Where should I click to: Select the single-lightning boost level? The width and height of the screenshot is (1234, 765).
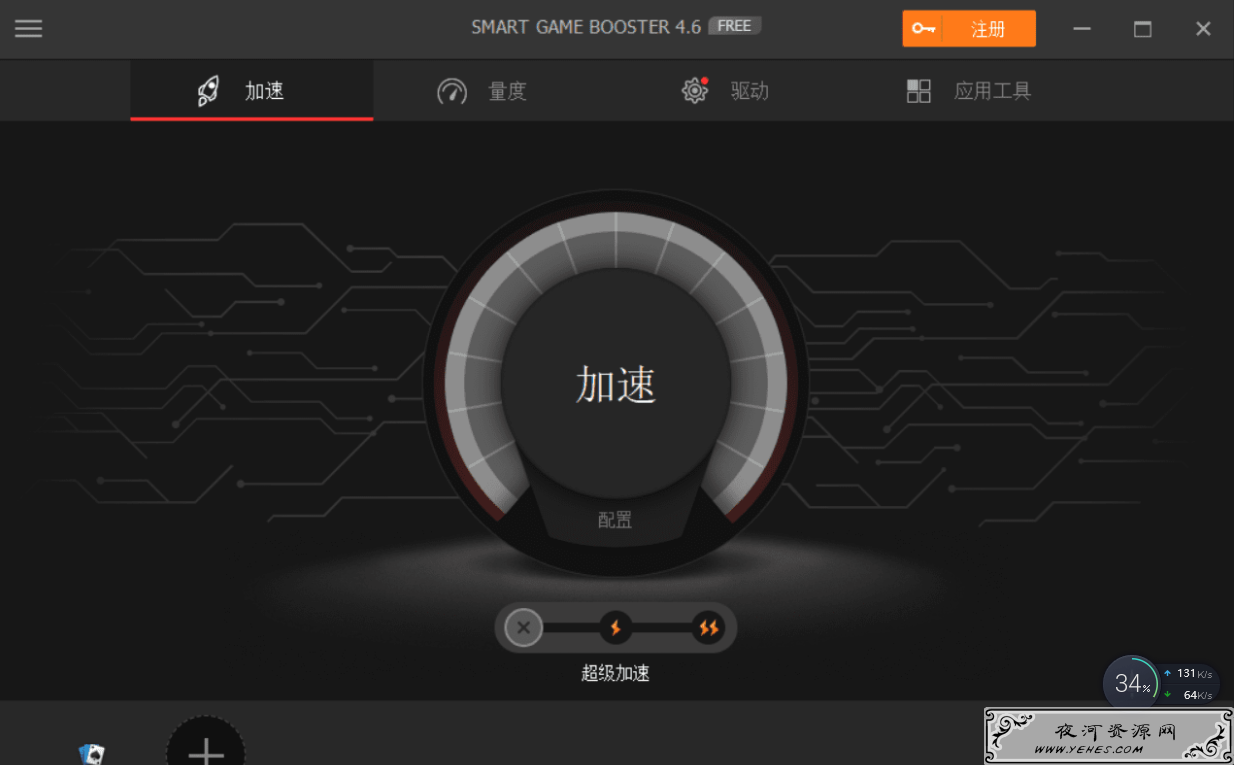(x=616, y=628)
